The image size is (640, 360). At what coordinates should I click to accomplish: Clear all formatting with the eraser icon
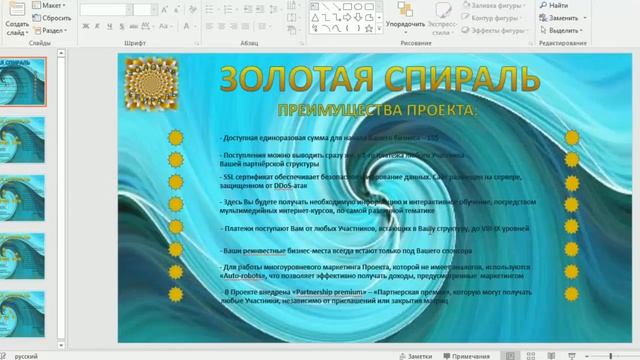(x=193, y=9)
